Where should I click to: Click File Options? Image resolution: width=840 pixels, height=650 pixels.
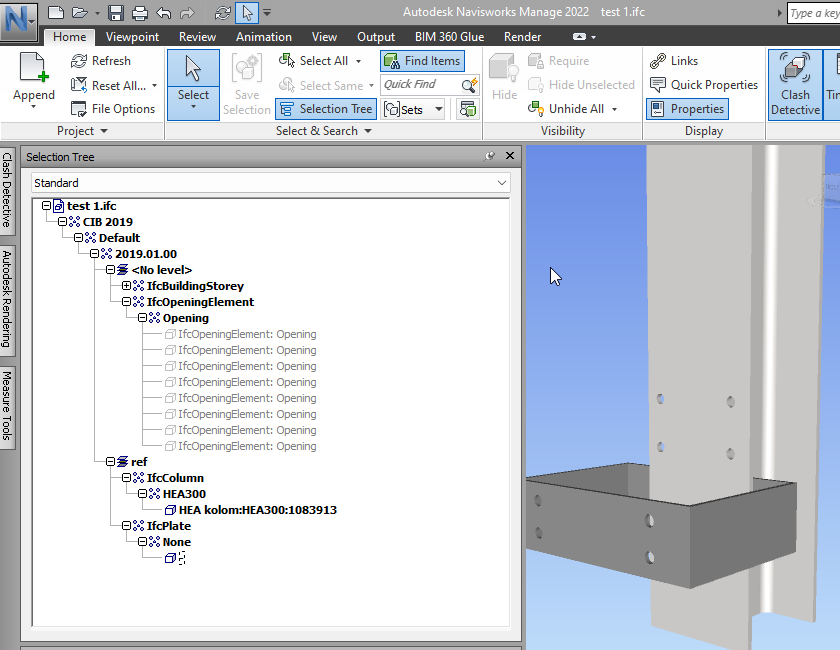[113, 109]
